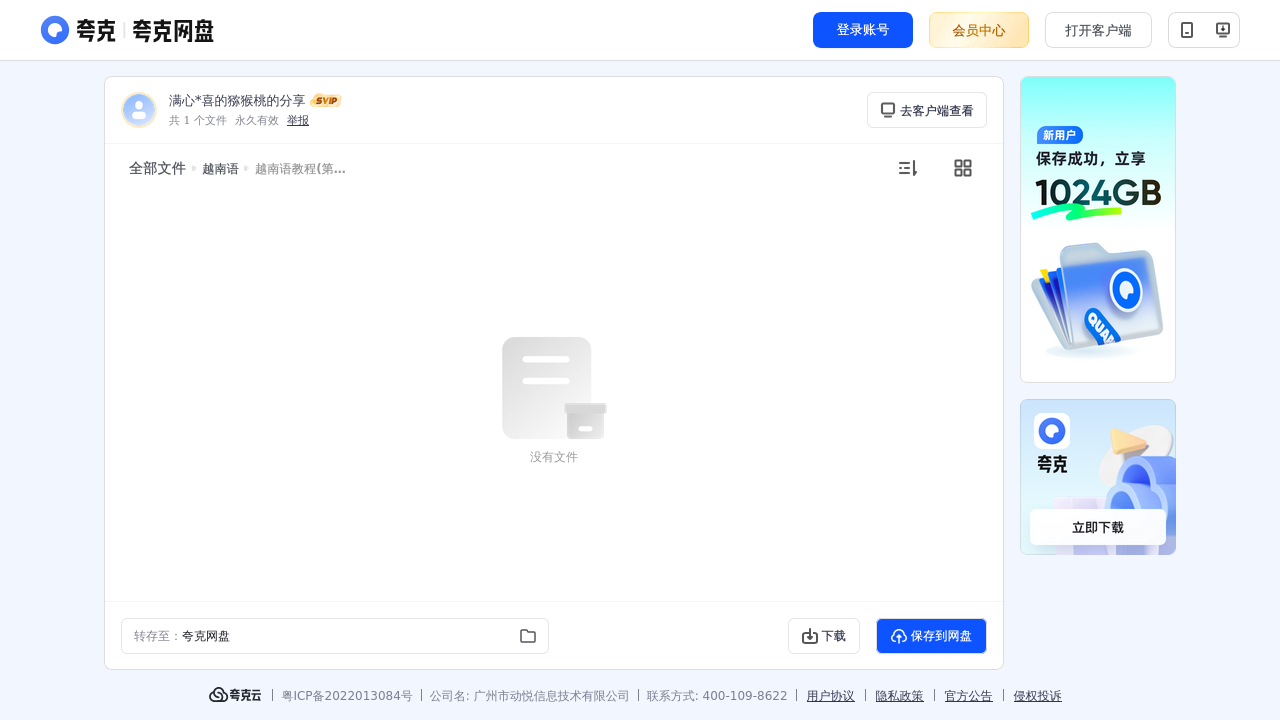Screen dimensions: 1280x720
Task: Switch to grid view icon
Action: [963, 168]
